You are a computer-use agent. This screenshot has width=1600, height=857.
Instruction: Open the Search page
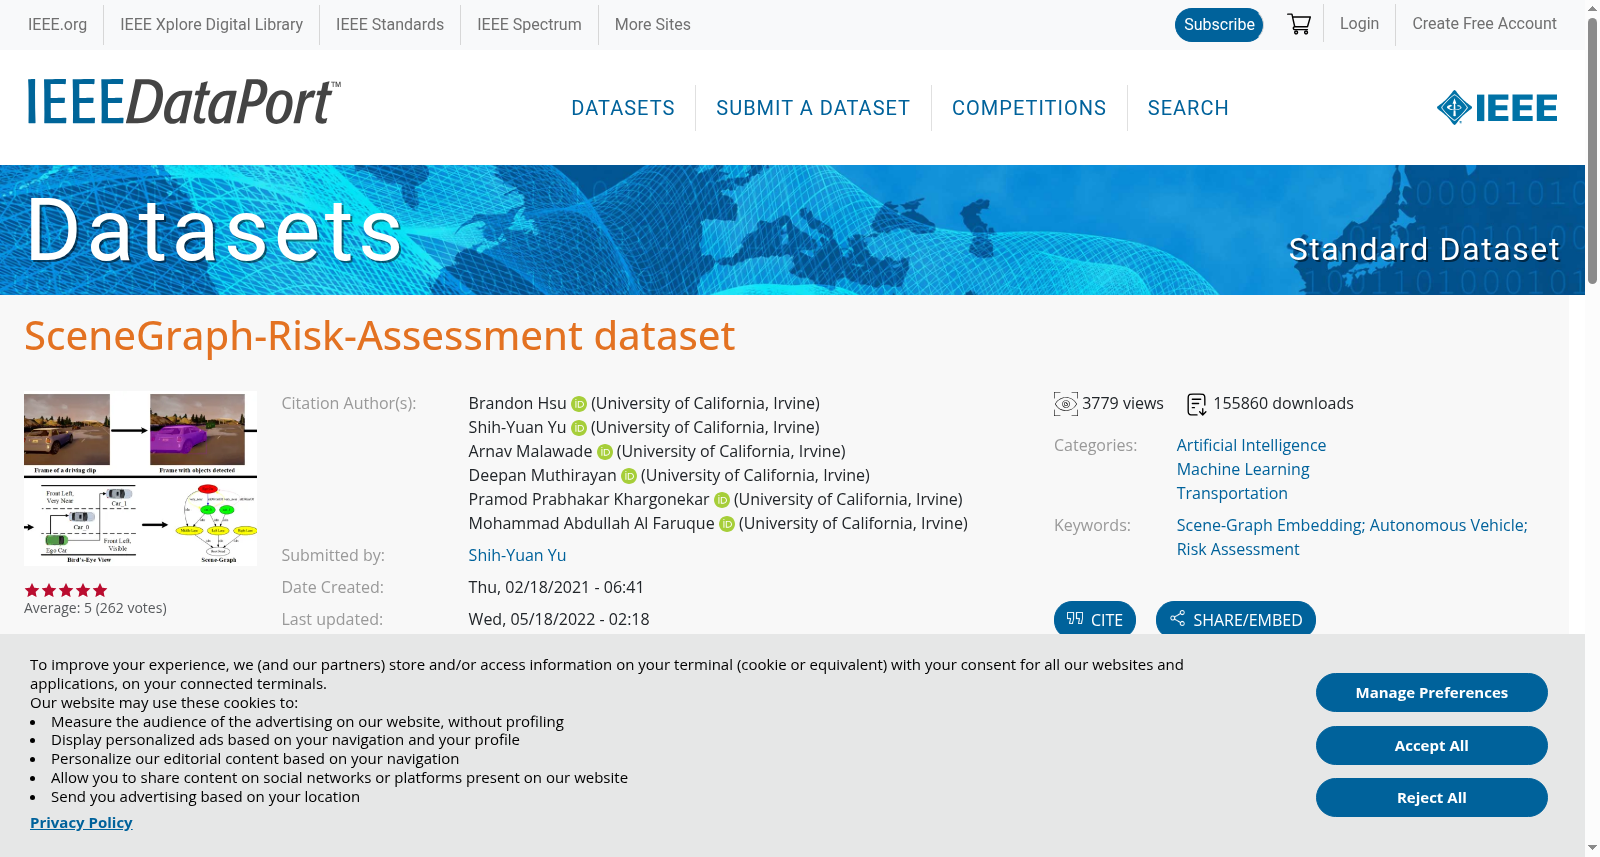click(1188, 108)
